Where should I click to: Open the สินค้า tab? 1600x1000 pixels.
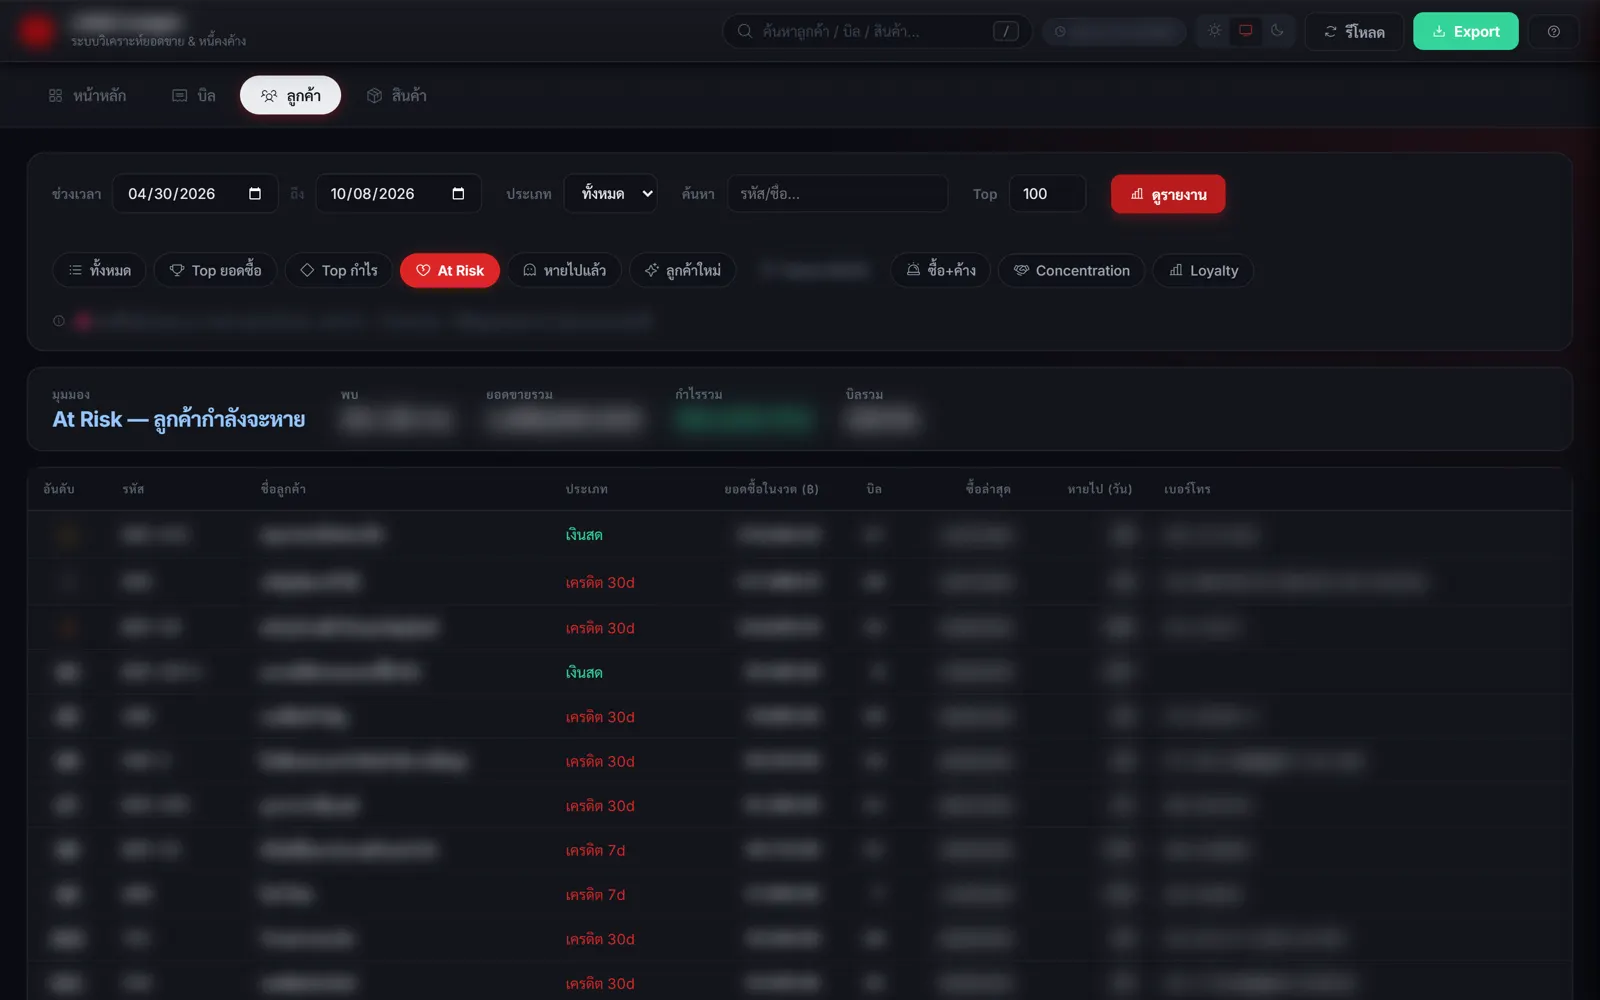[396, 96]
